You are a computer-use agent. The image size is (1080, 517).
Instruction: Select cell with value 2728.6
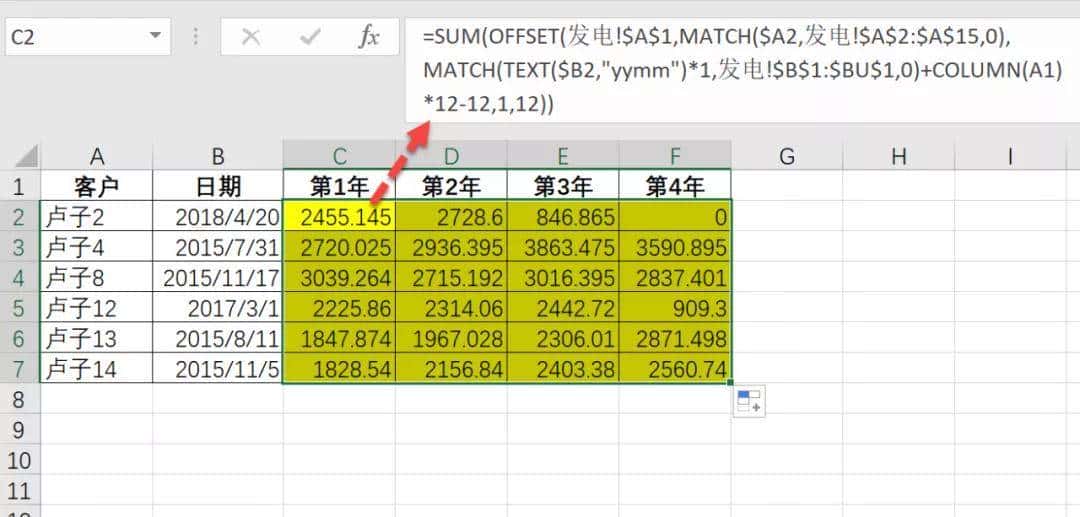(451, 217)
